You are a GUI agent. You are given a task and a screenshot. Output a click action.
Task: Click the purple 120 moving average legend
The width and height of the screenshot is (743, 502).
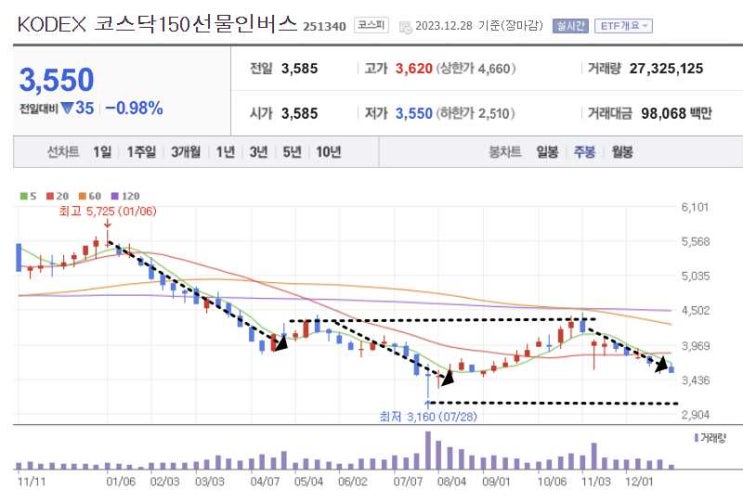125,196
